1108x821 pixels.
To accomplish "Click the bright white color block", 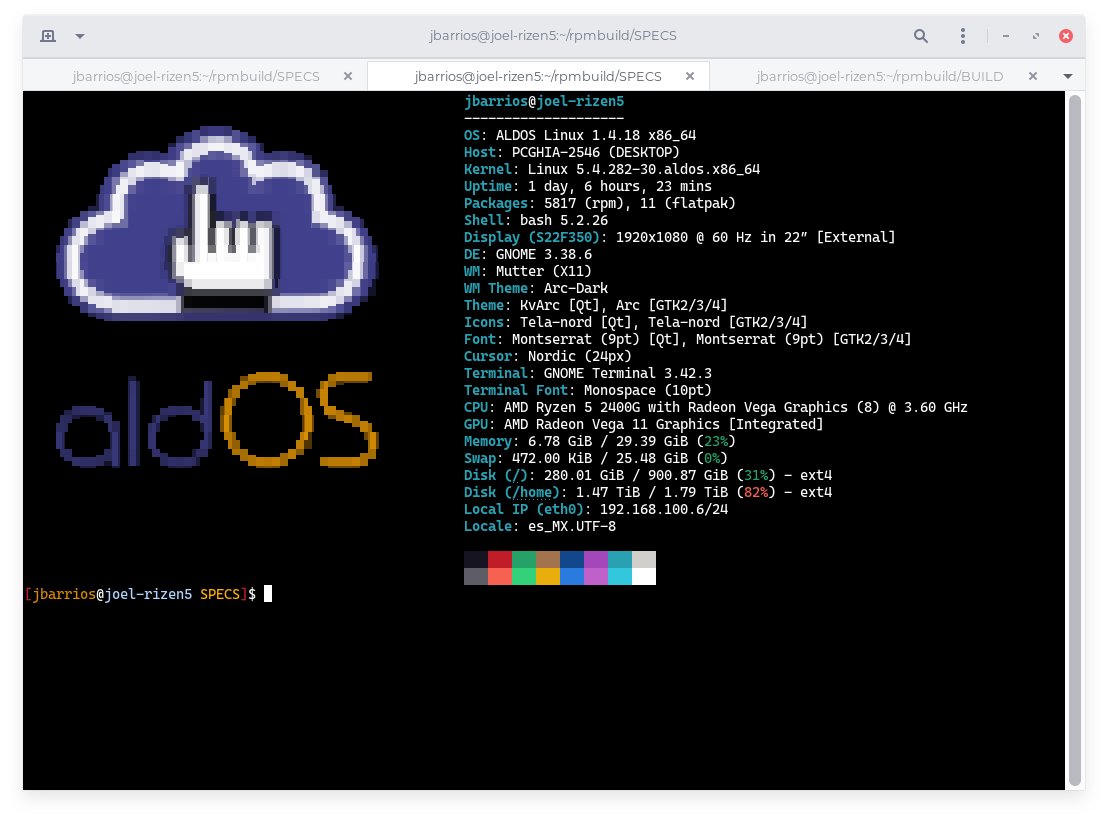I will 644,577.
